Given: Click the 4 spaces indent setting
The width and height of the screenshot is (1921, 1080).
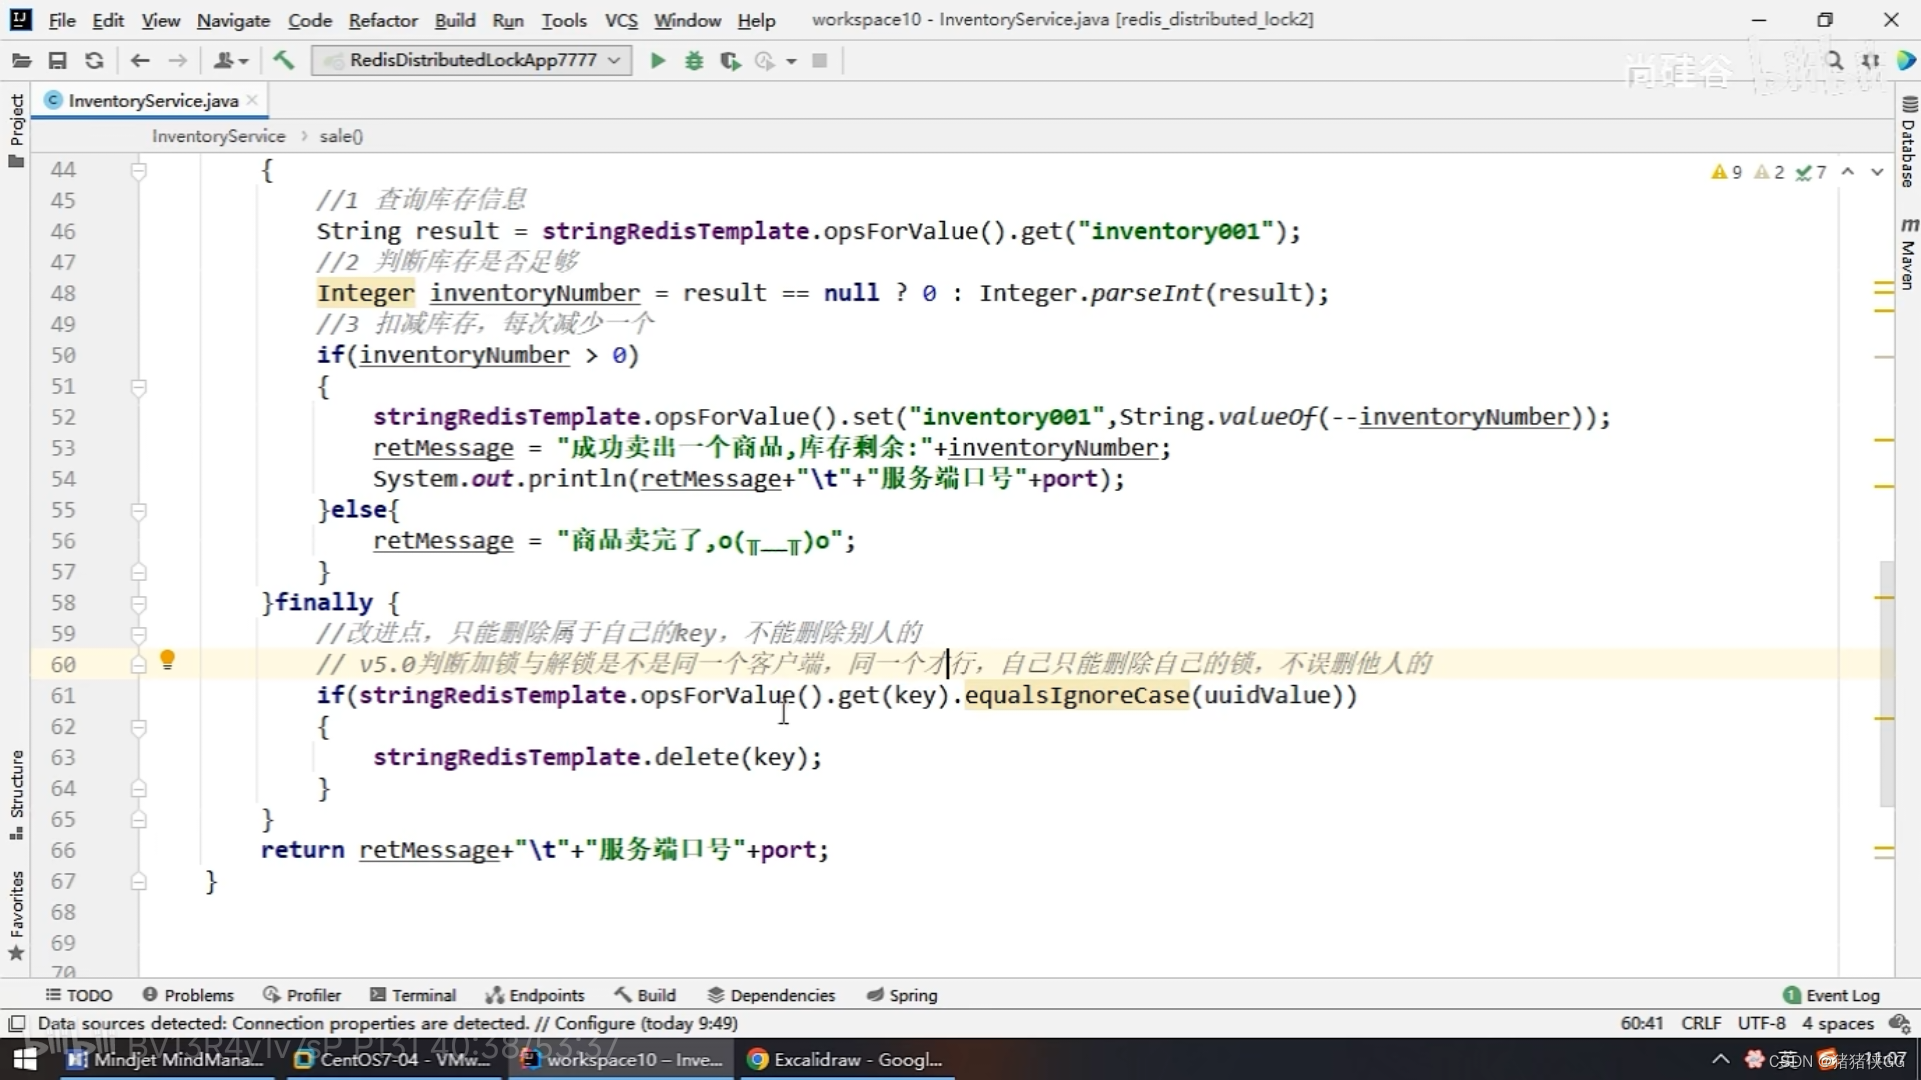Looking at the screenshot, I should [x=1837, y=1023].
